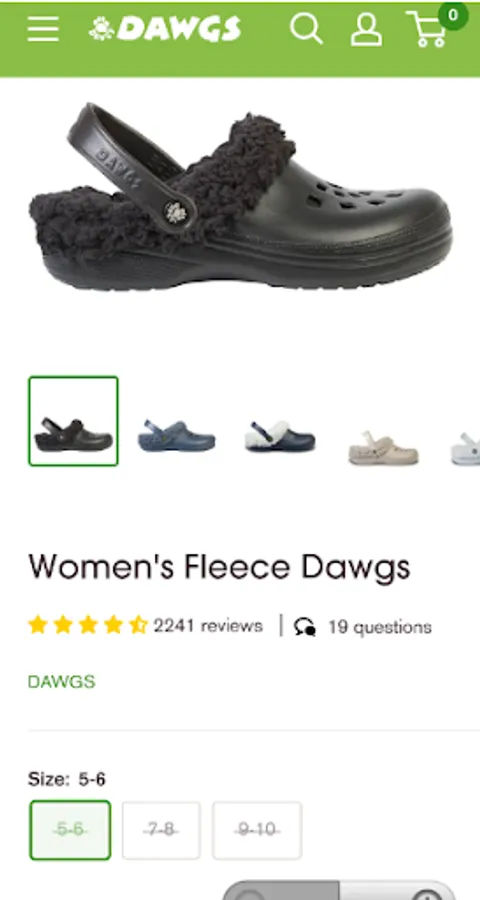Click the large black fleece clog image
This screenshot has width=480, height=900.
click(x=240, y=196)
